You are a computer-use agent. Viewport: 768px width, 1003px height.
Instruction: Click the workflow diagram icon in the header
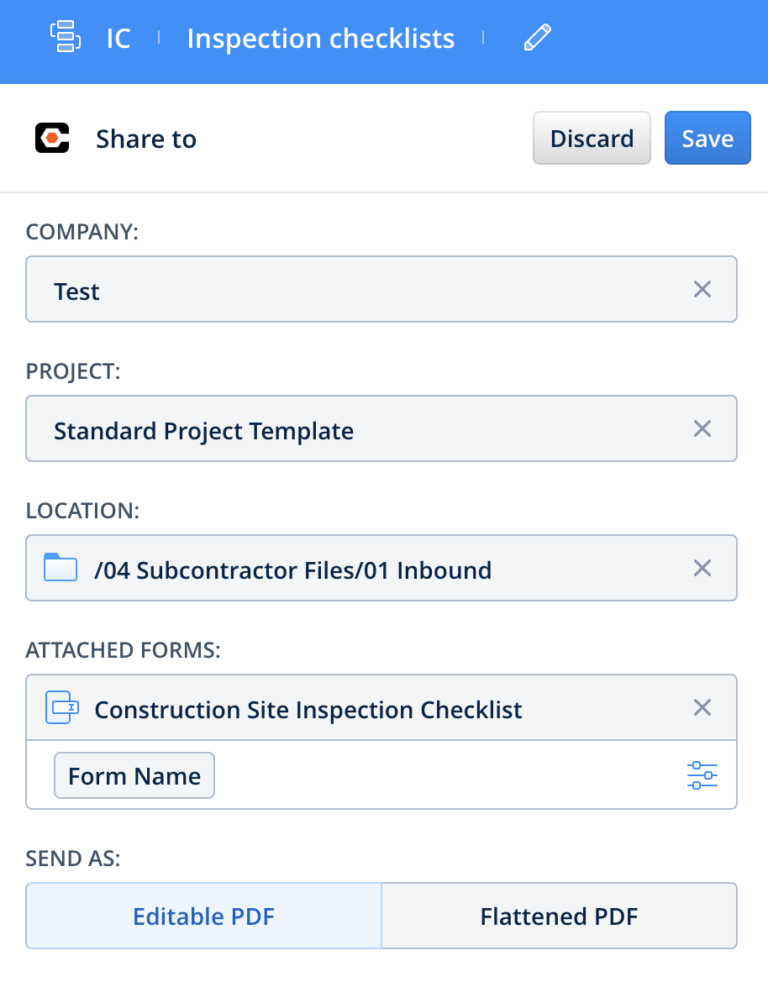(64, 37)
